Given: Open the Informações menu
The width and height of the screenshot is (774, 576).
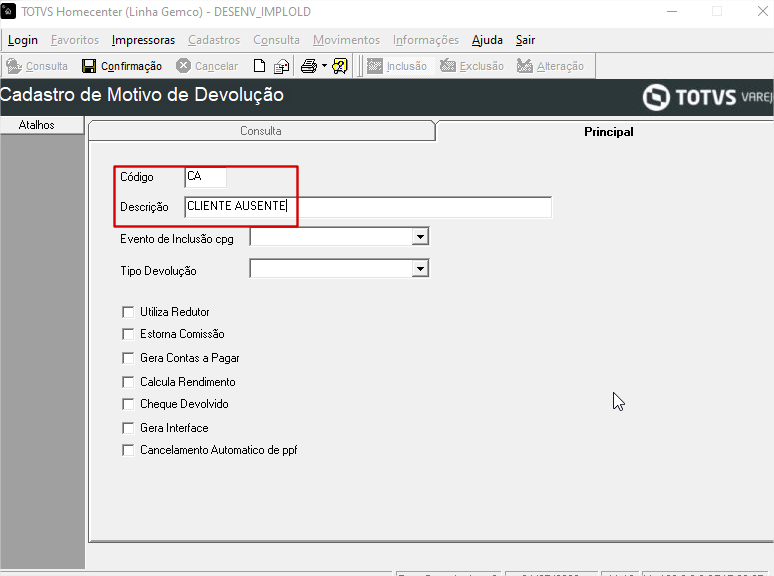Looking at the screenshot, I should point(426,40).
